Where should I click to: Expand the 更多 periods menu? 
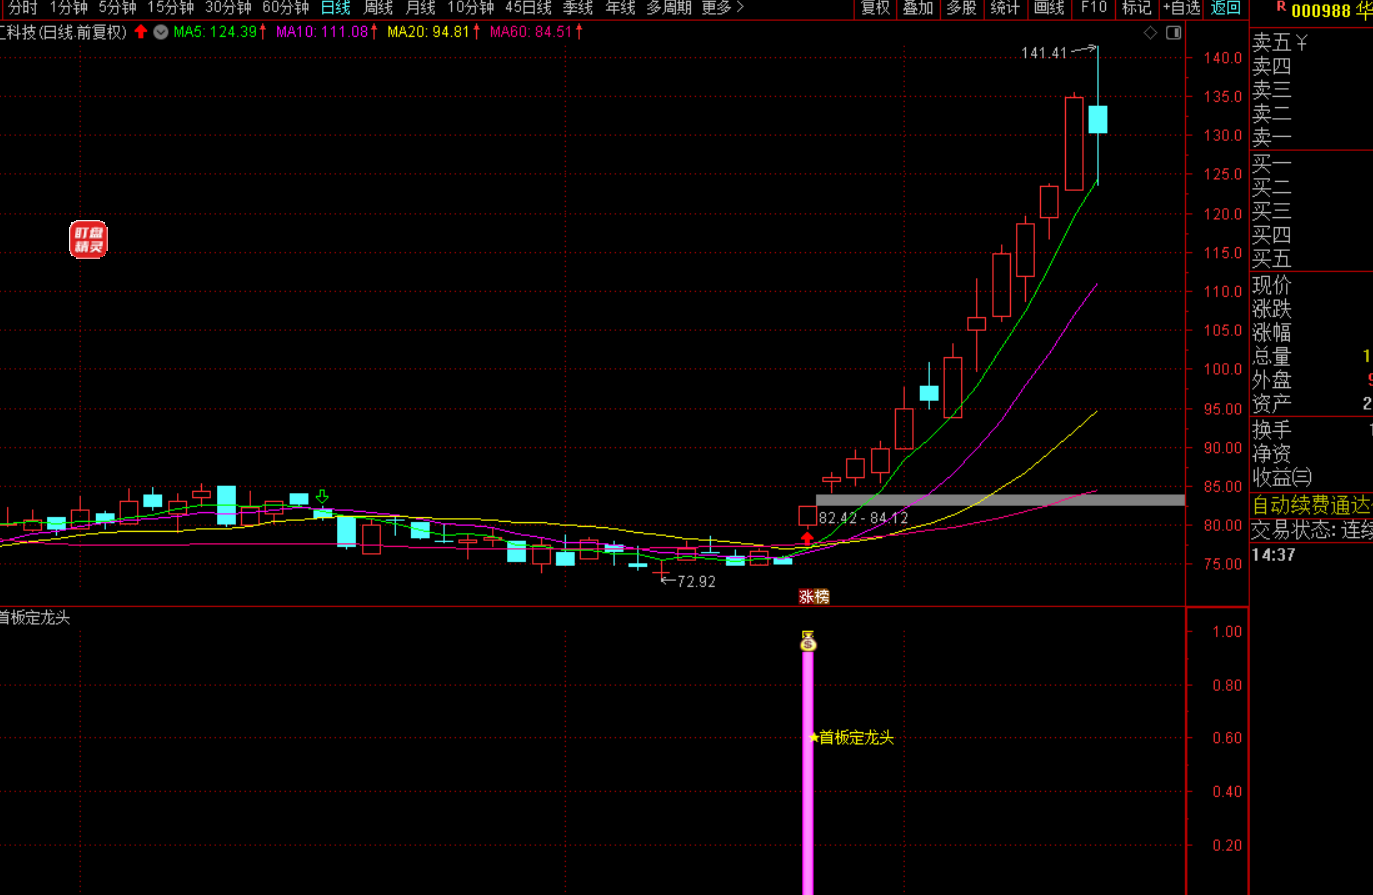click(722, 8)
